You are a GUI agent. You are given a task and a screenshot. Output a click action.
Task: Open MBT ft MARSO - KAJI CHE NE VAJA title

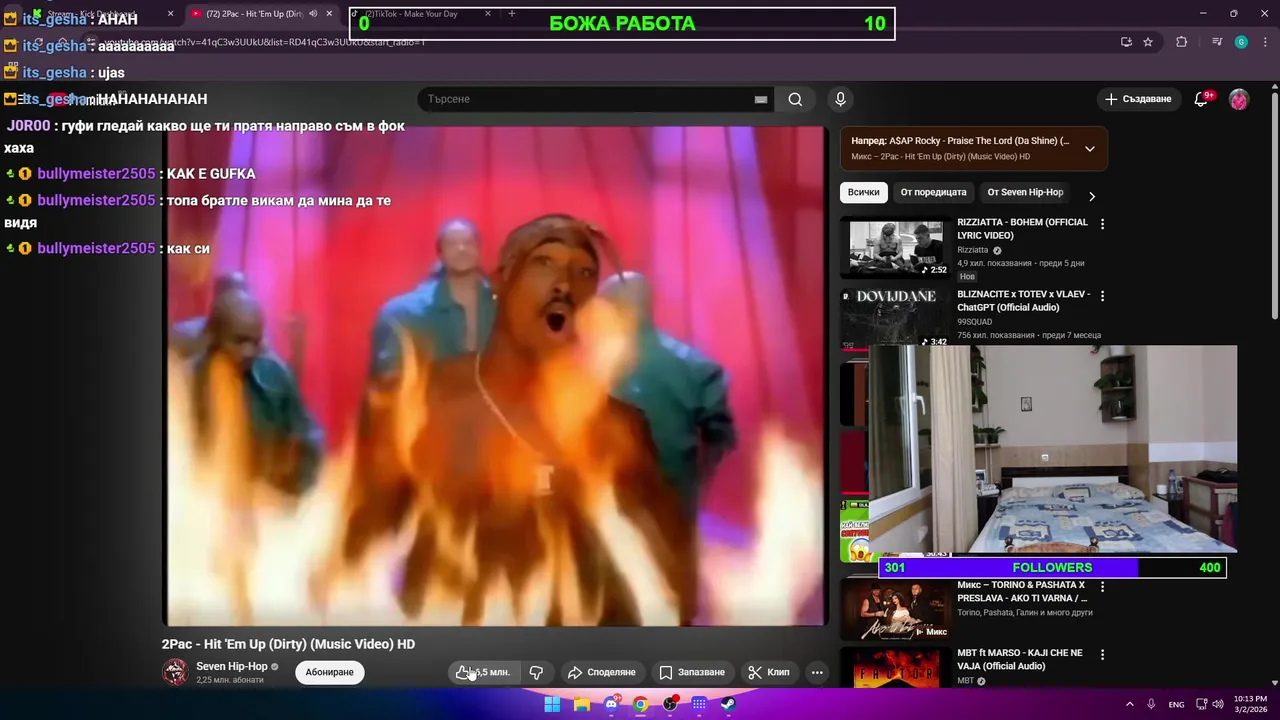(x=1019, y=660)
